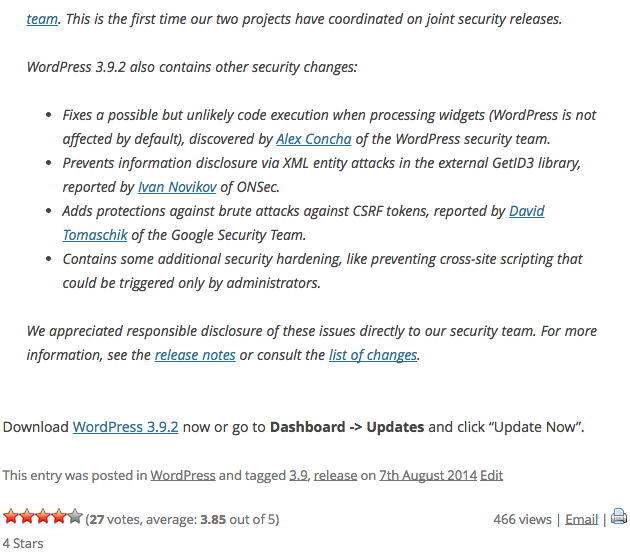This screenshot has height=555, width=630.
Task: Rate the post five stars
Action: 75,516
